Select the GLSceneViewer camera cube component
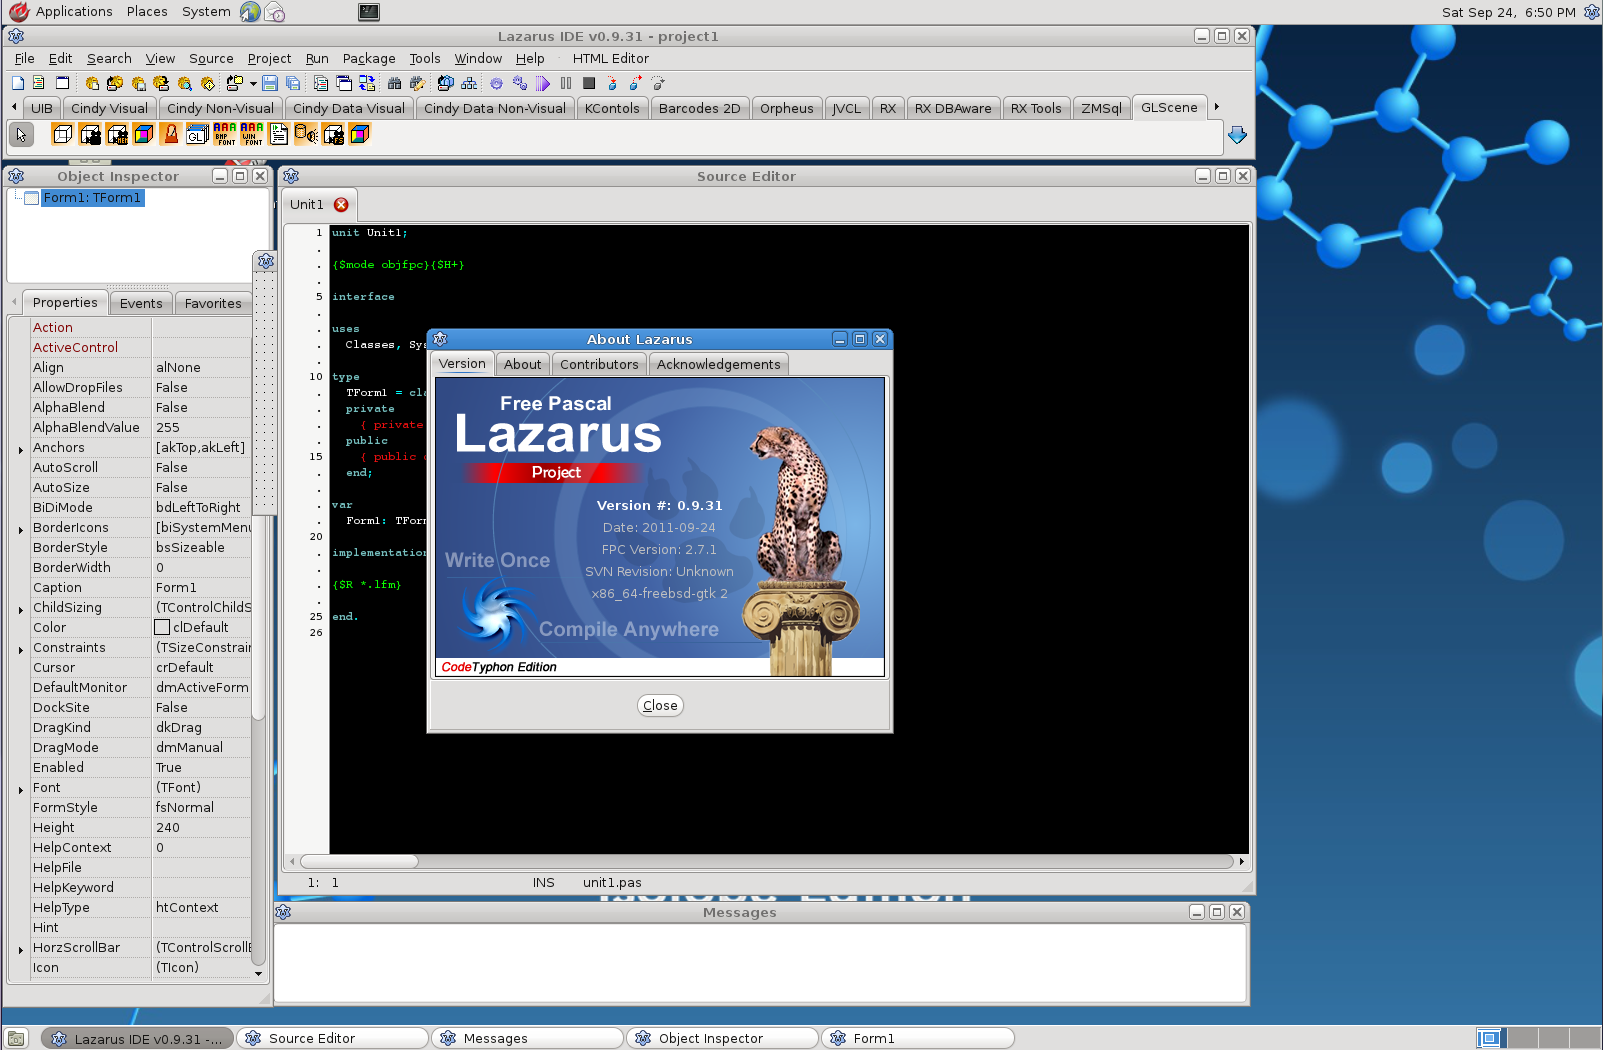 89,134
